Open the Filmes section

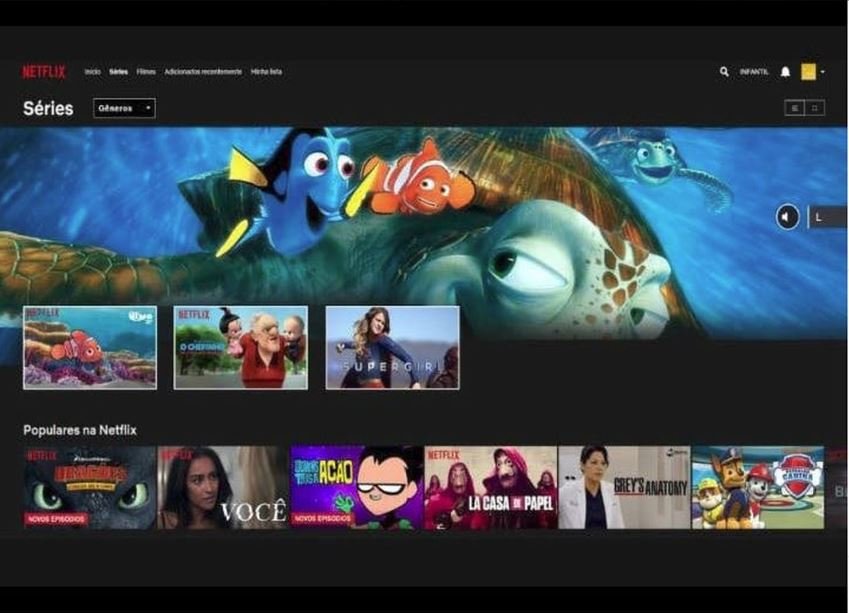tap(146, 71)
